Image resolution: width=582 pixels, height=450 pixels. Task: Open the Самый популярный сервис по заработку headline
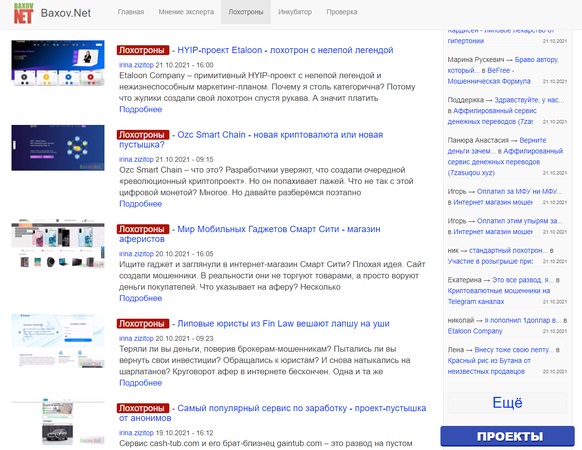click(x=272, y=413)
